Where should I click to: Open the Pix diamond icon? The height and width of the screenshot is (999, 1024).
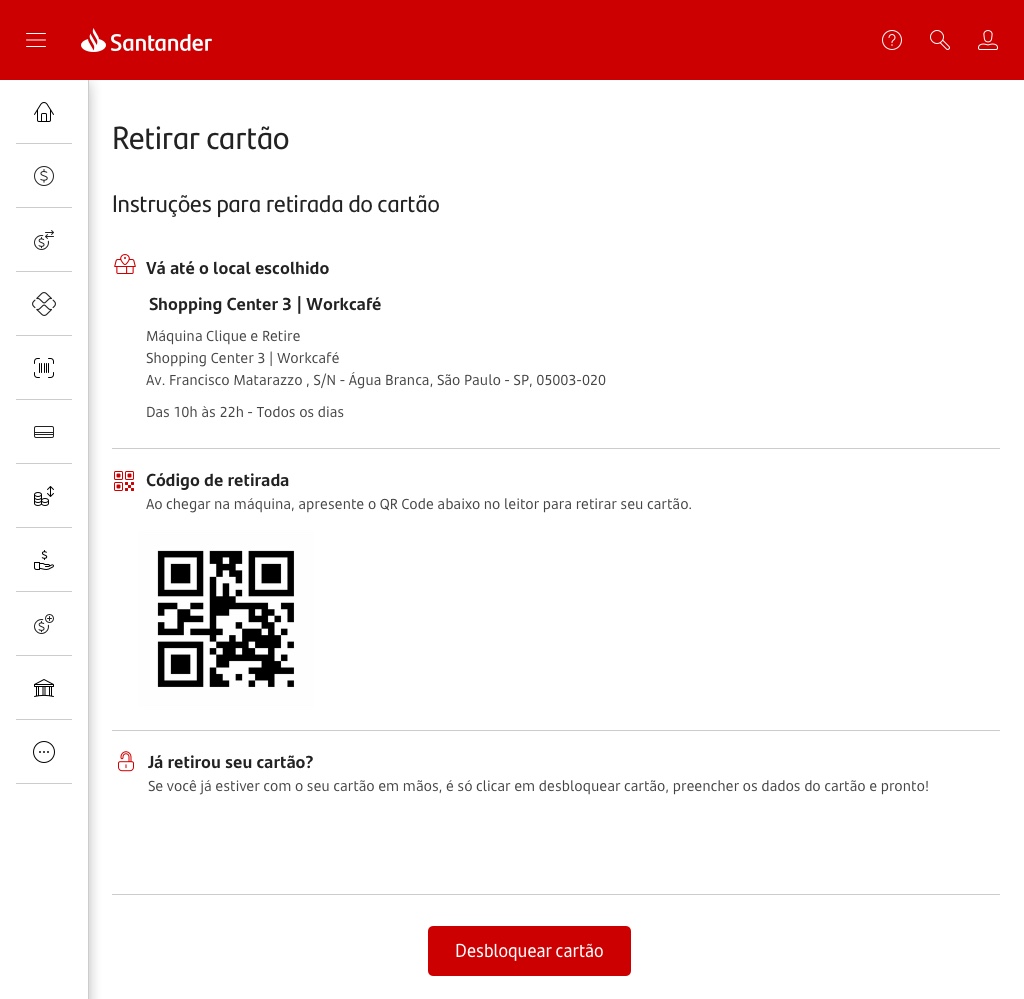(44, 304)
